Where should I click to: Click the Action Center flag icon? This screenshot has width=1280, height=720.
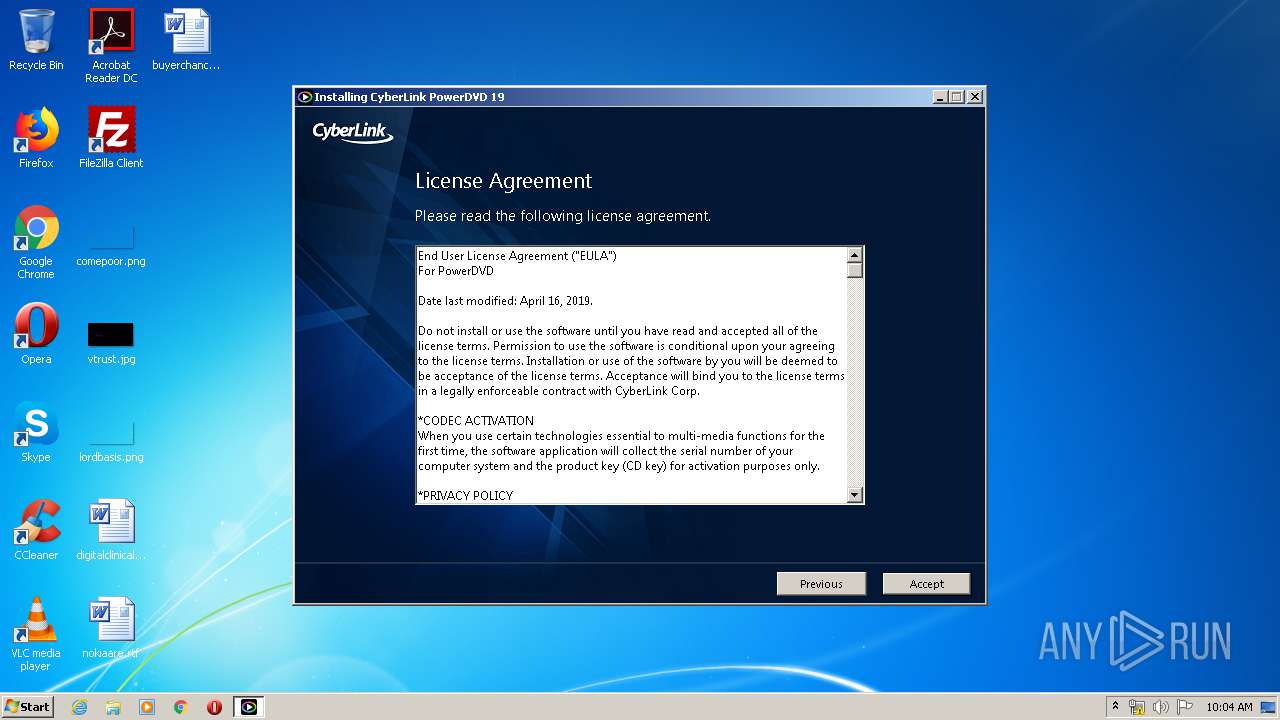[x=1185, y=707]
